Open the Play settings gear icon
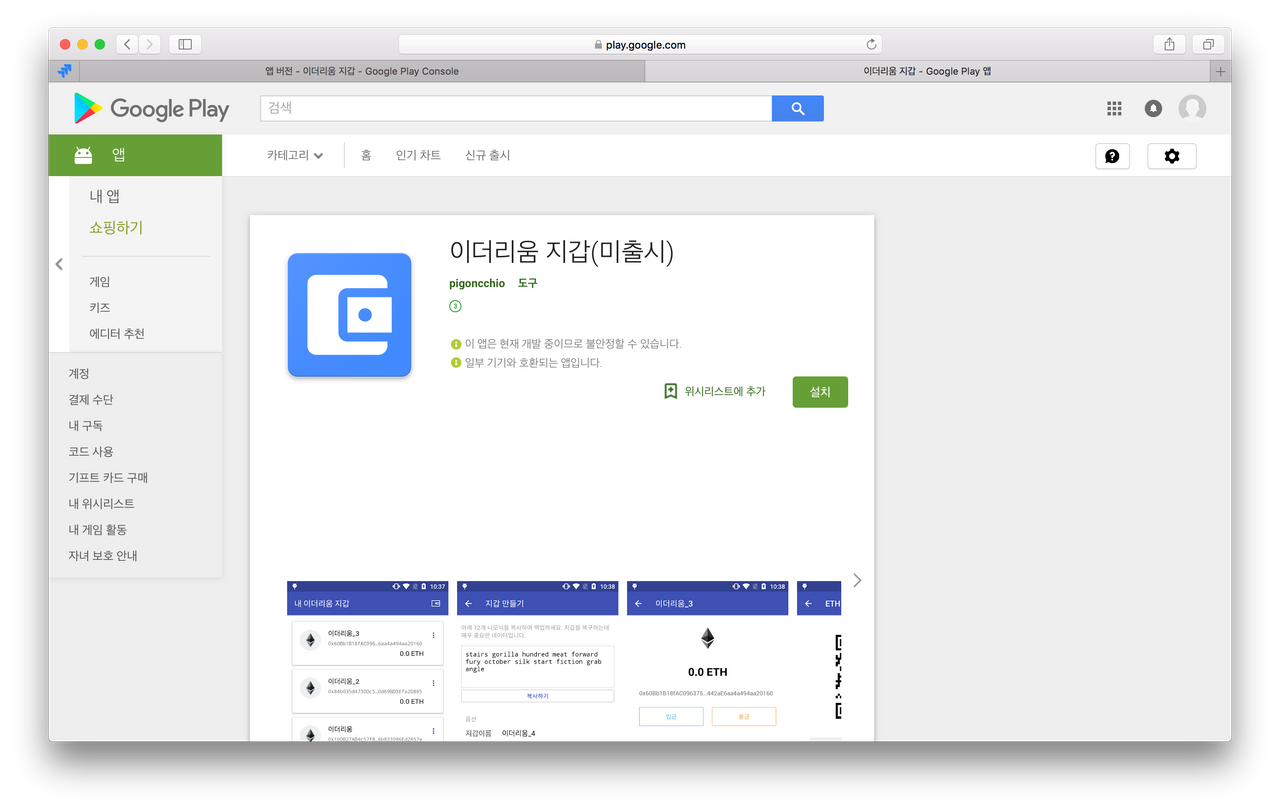The height and width of the screenshot is (811, 1280). (1171, 156)
